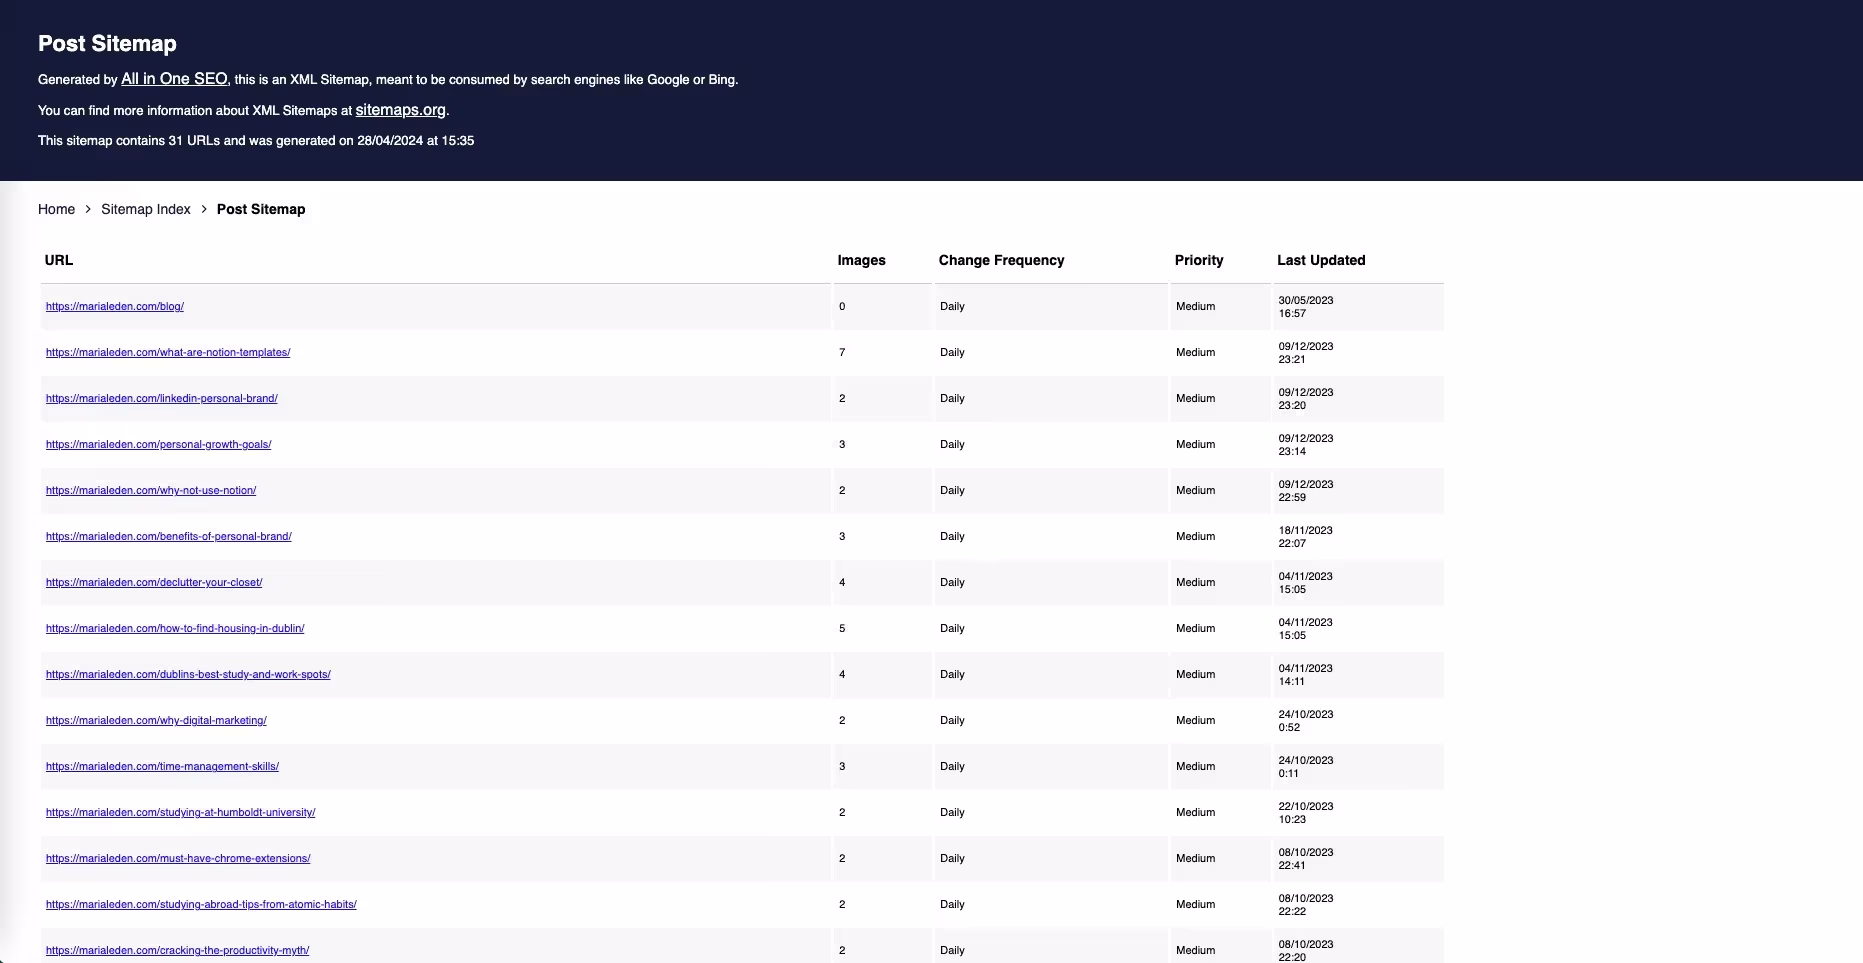
Task: Click the Post Sitemap breadcrumb text
Action: (261, 209)
